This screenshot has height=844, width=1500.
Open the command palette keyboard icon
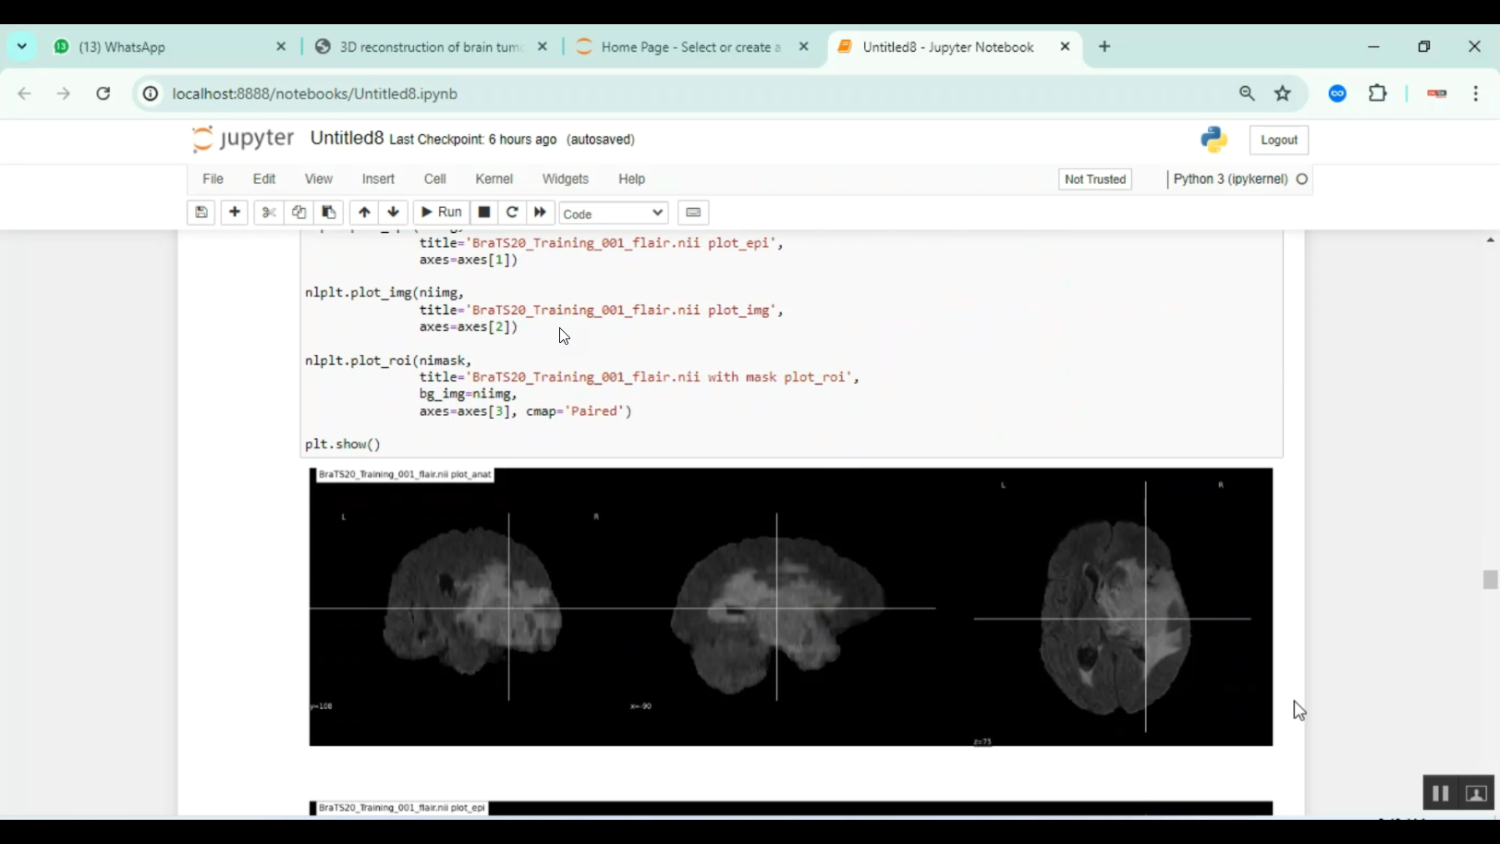tap(693, 212)
